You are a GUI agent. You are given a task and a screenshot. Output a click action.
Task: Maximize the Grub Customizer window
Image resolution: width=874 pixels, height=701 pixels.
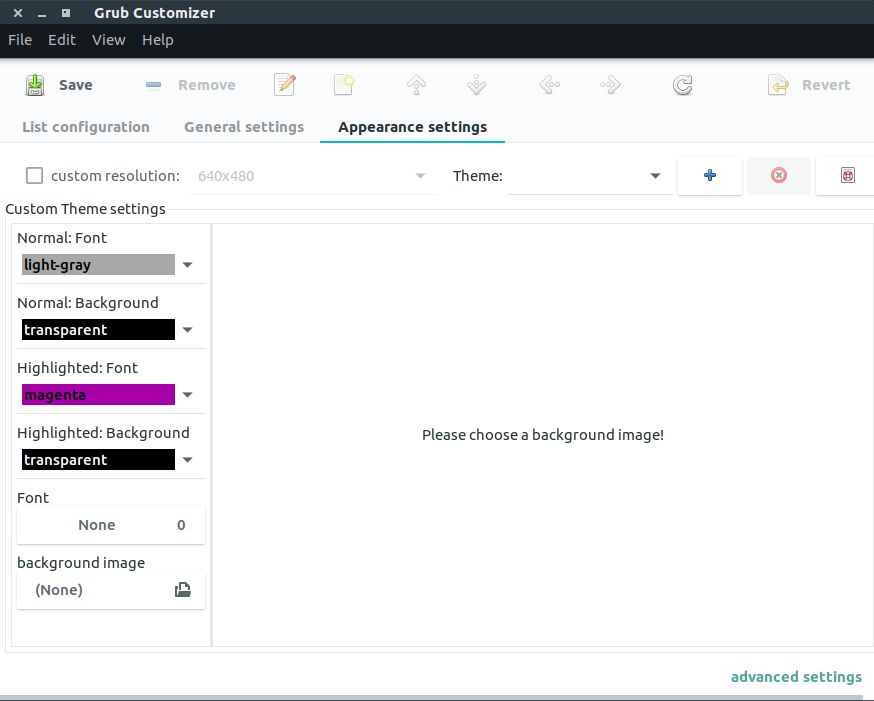(x=66, y=12)
